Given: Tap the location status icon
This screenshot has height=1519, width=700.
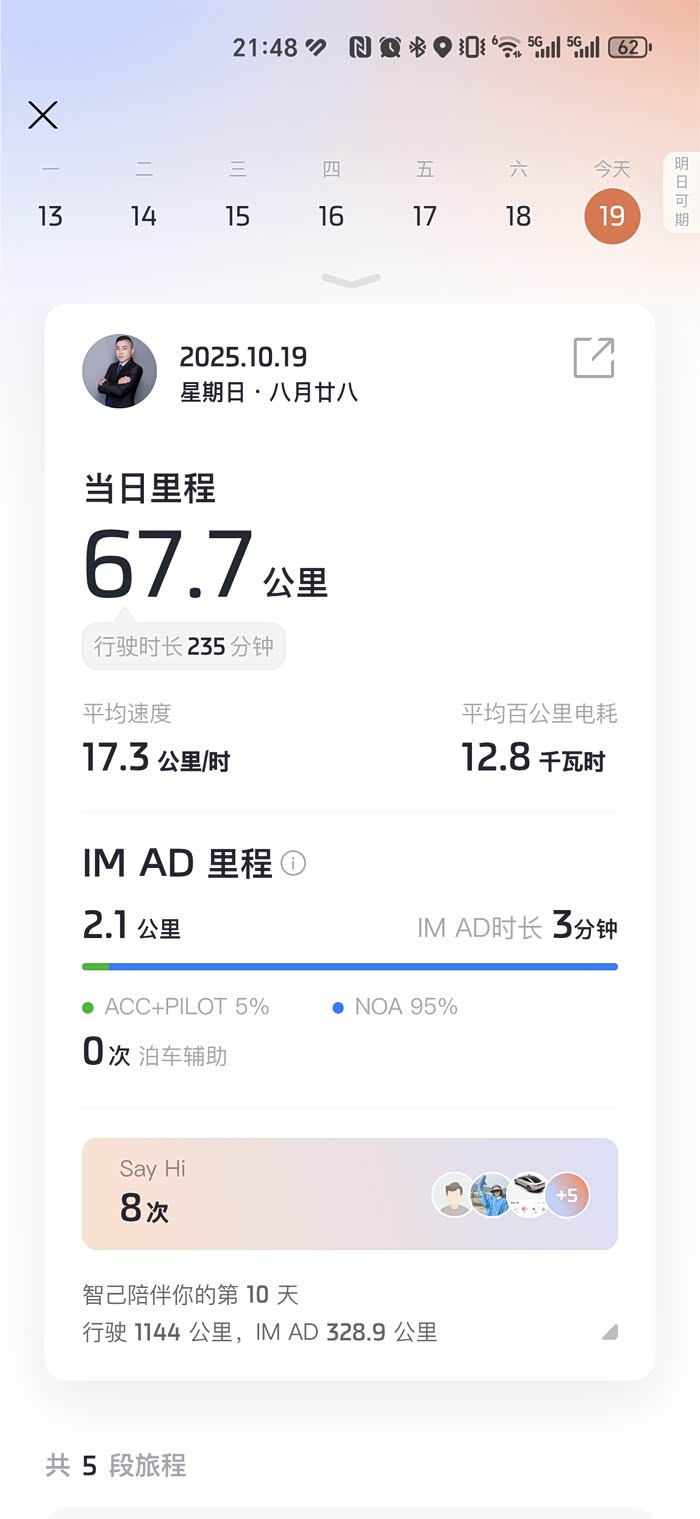Looking at the screenshot, I should [442, 47].
